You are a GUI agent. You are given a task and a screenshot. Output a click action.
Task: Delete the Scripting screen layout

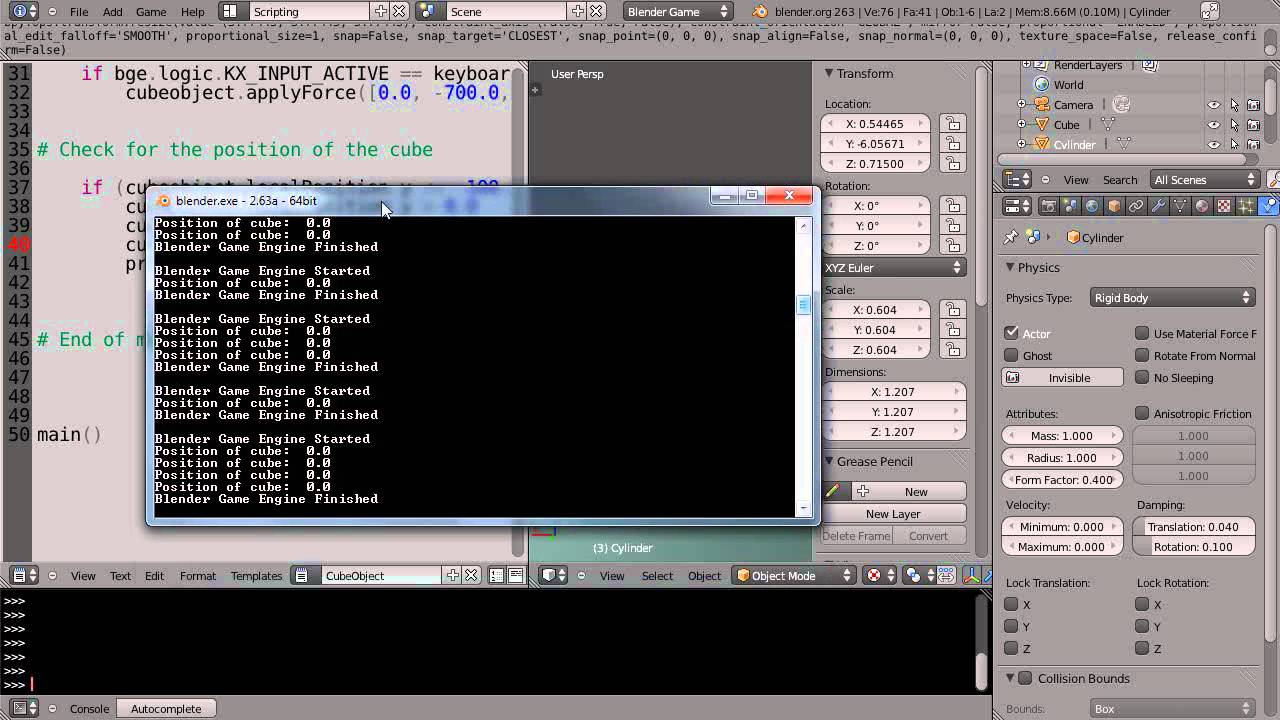399,12
